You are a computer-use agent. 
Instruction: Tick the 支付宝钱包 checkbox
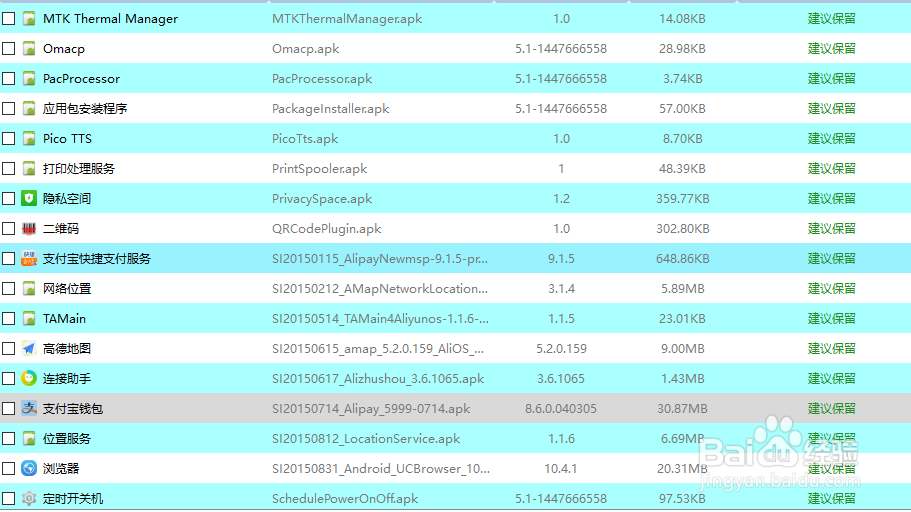coord(9,409)
